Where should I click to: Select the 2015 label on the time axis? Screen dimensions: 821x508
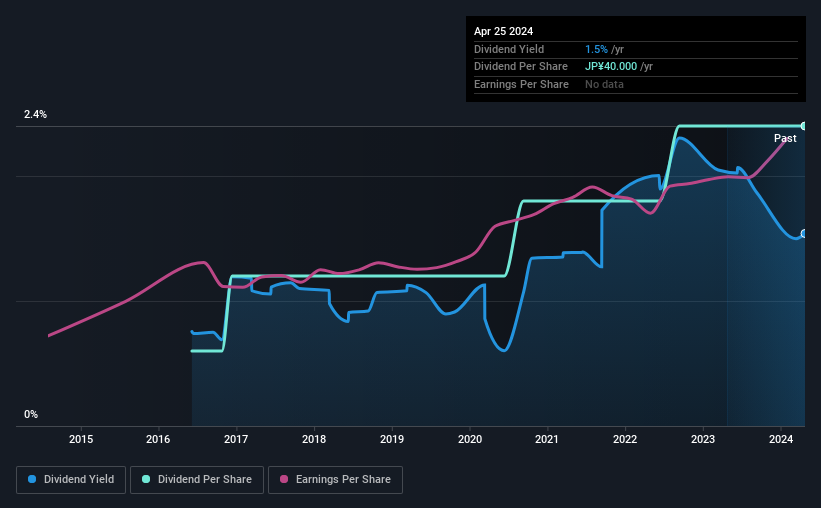(x=81, y=439)
